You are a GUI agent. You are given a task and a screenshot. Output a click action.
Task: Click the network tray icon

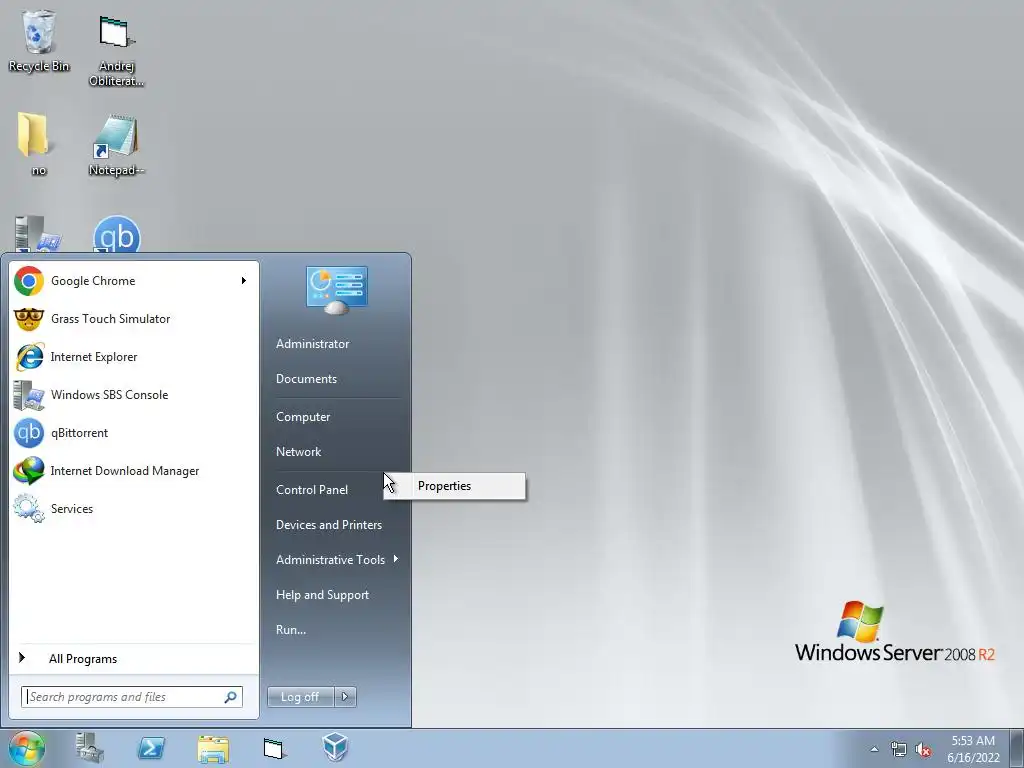click(x=899, y=749)
